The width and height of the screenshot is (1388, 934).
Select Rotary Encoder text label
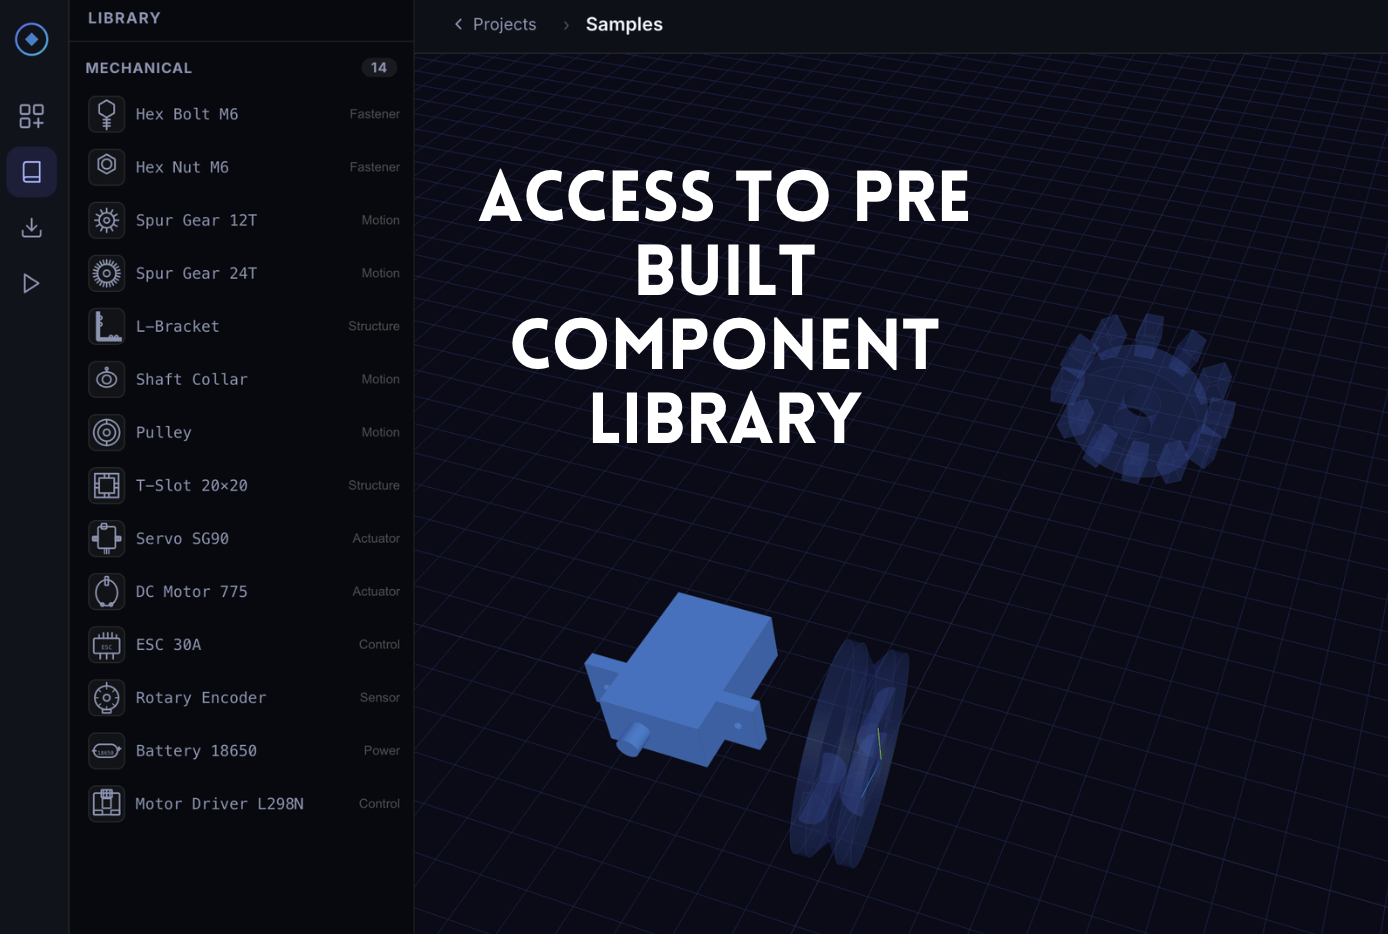coord(201,697)
